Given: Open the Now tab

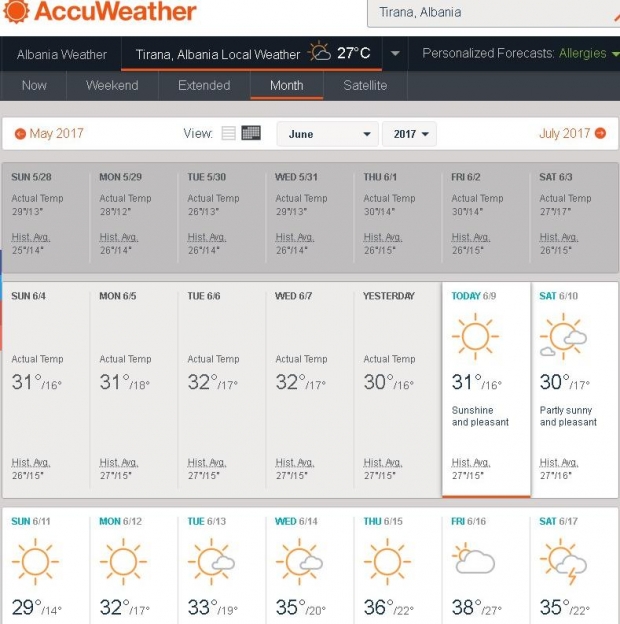Looking at the screenshot, I should tap(34, 85).
